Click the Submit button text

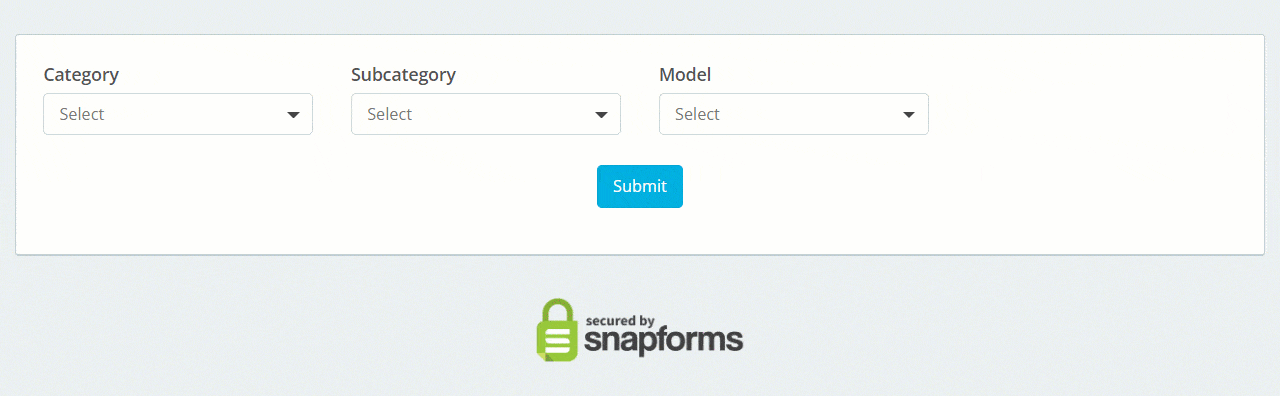coord(640,186)
